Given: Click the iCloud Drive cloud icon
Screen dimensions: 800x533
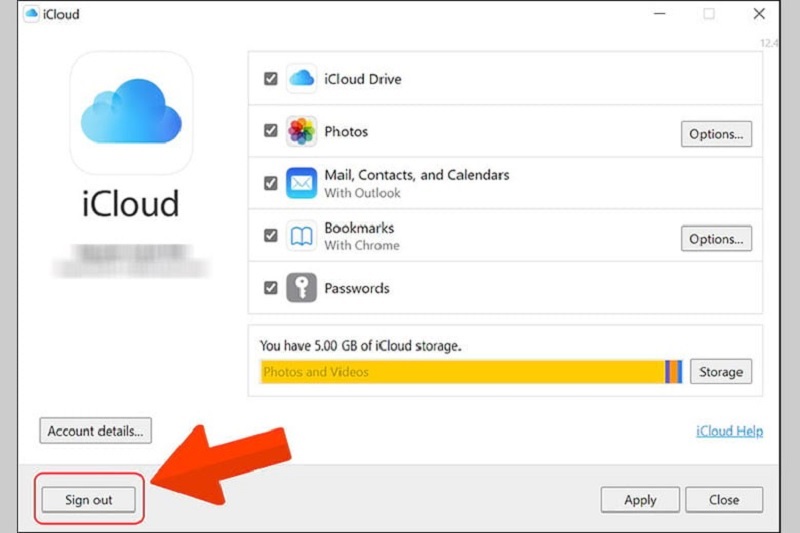Looking at the screenshot, I should tap(301, 79).
